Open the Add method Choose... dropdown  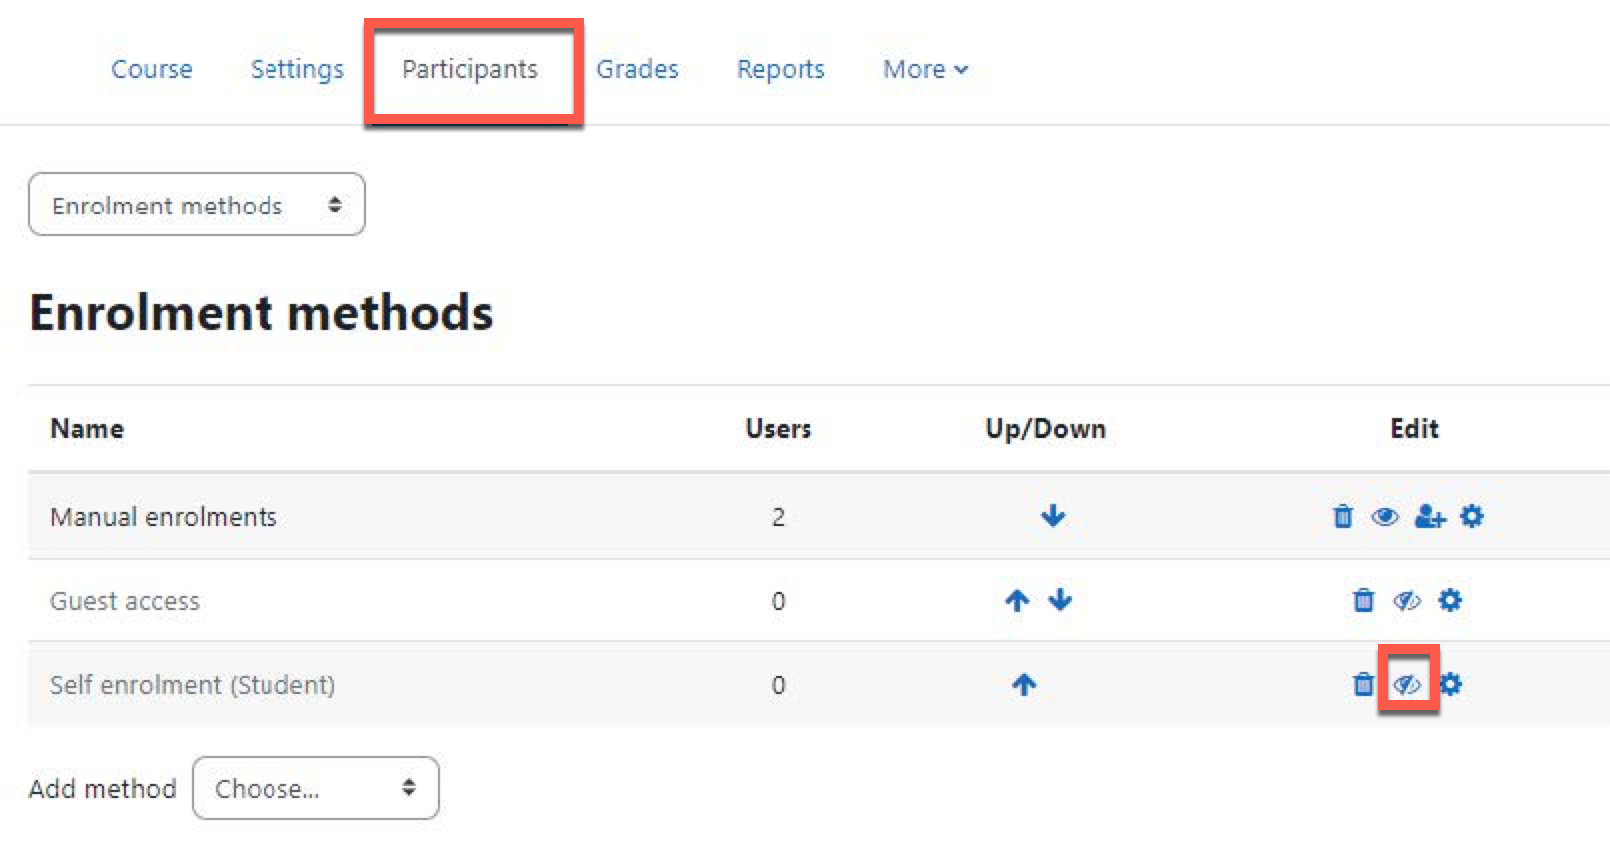click(x=316, y=788)
